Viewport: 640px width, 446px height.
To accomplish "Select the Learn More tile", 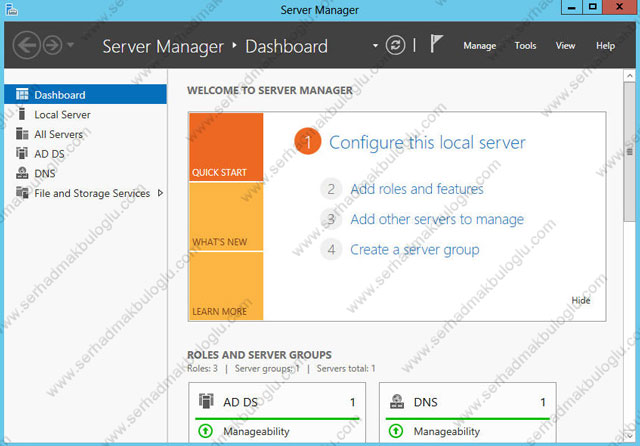I will click(226, 286).
